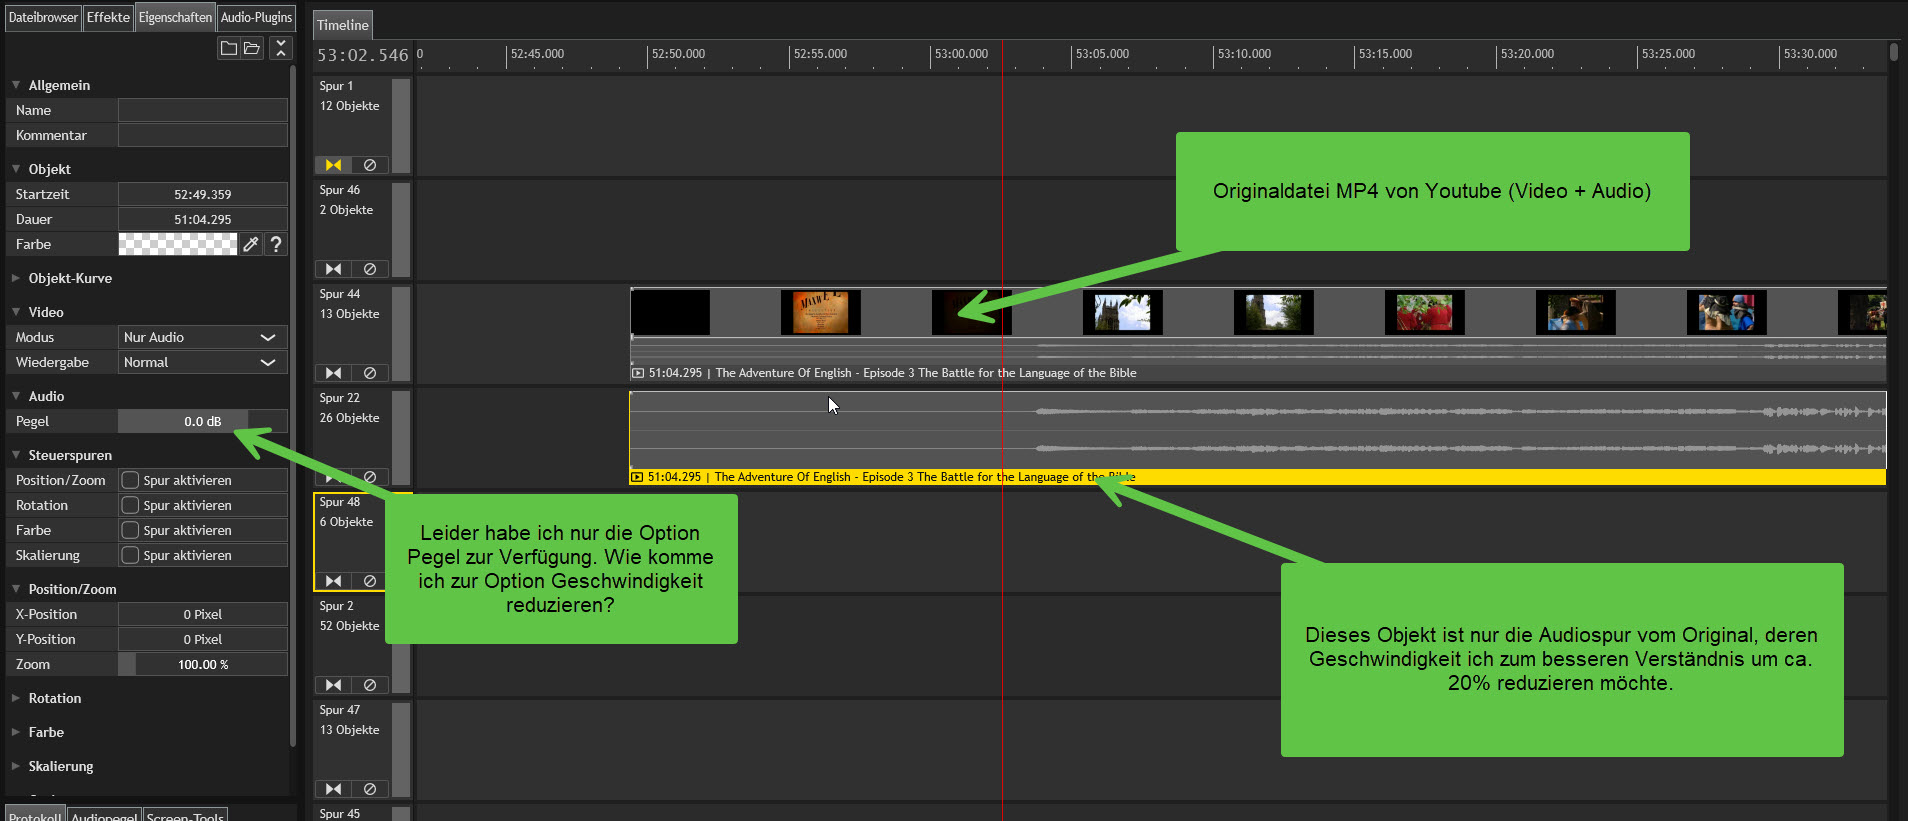Screen dimensions: 1908x821
Task: Click the bowtie icon on Spur 47
Action: pyautogui.click(x=333, y=789)
